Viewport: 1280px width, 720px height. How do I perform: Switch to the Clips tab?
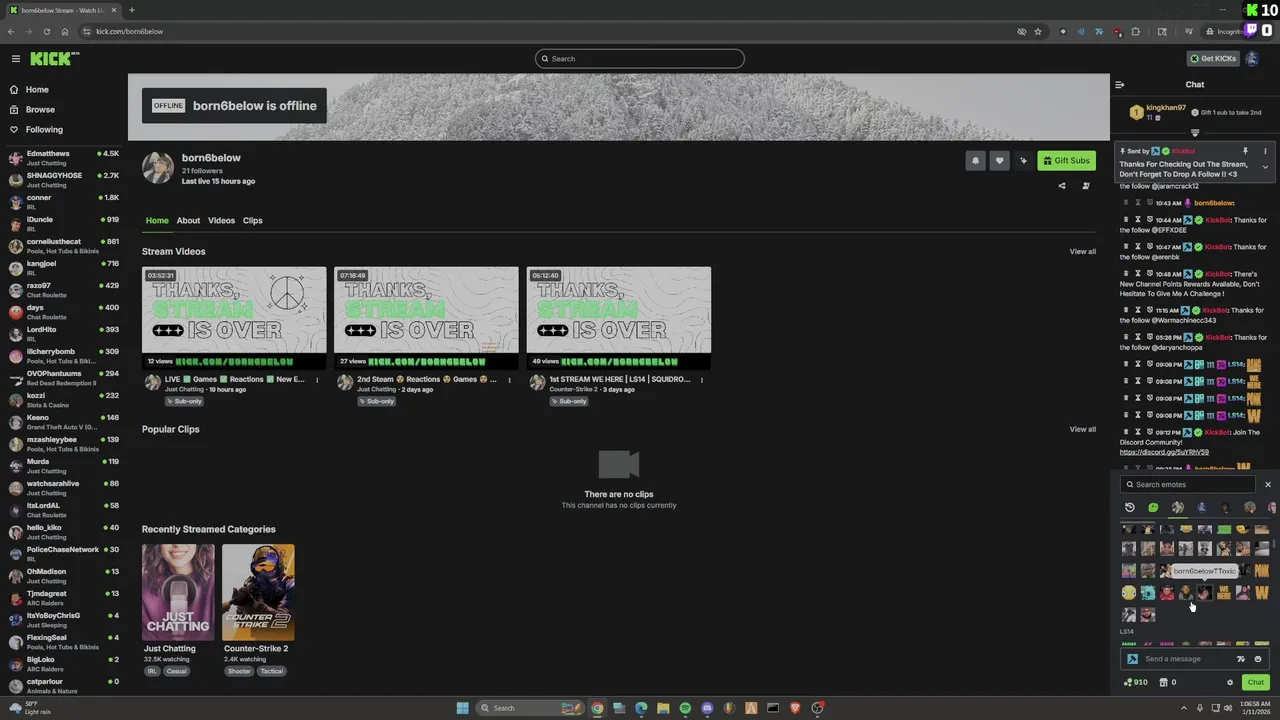pos(252,221)
